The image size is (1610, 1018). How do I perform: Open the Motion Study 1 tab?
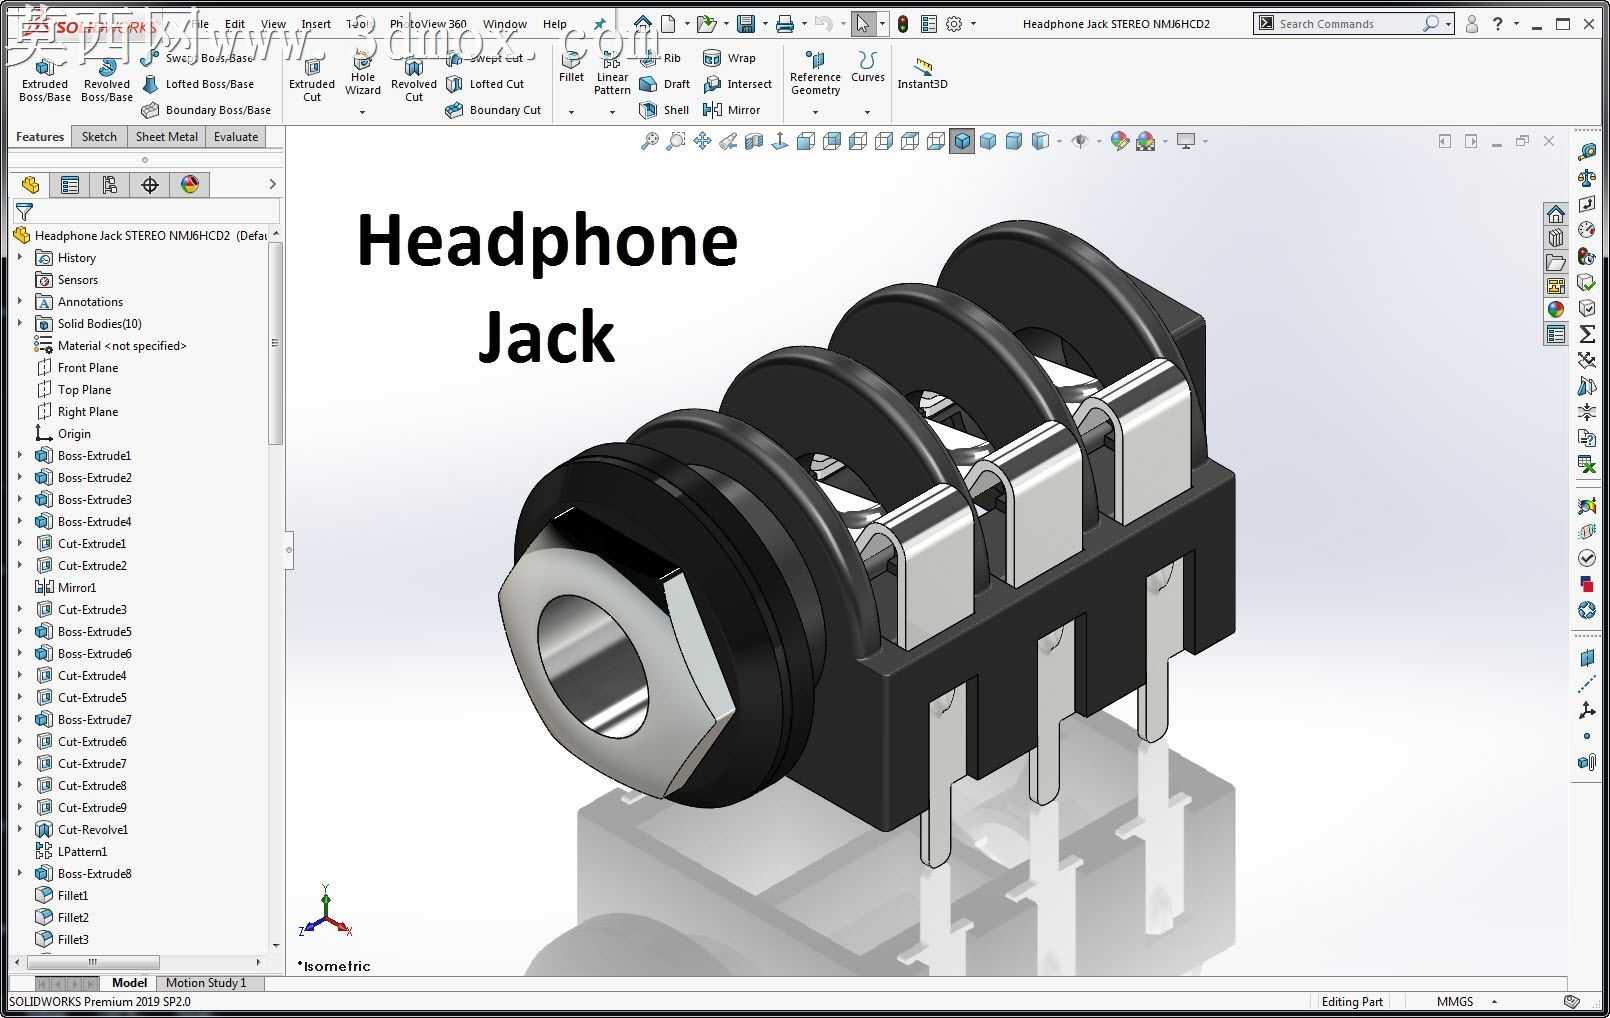pyautogui.click(x=206, y=983)
